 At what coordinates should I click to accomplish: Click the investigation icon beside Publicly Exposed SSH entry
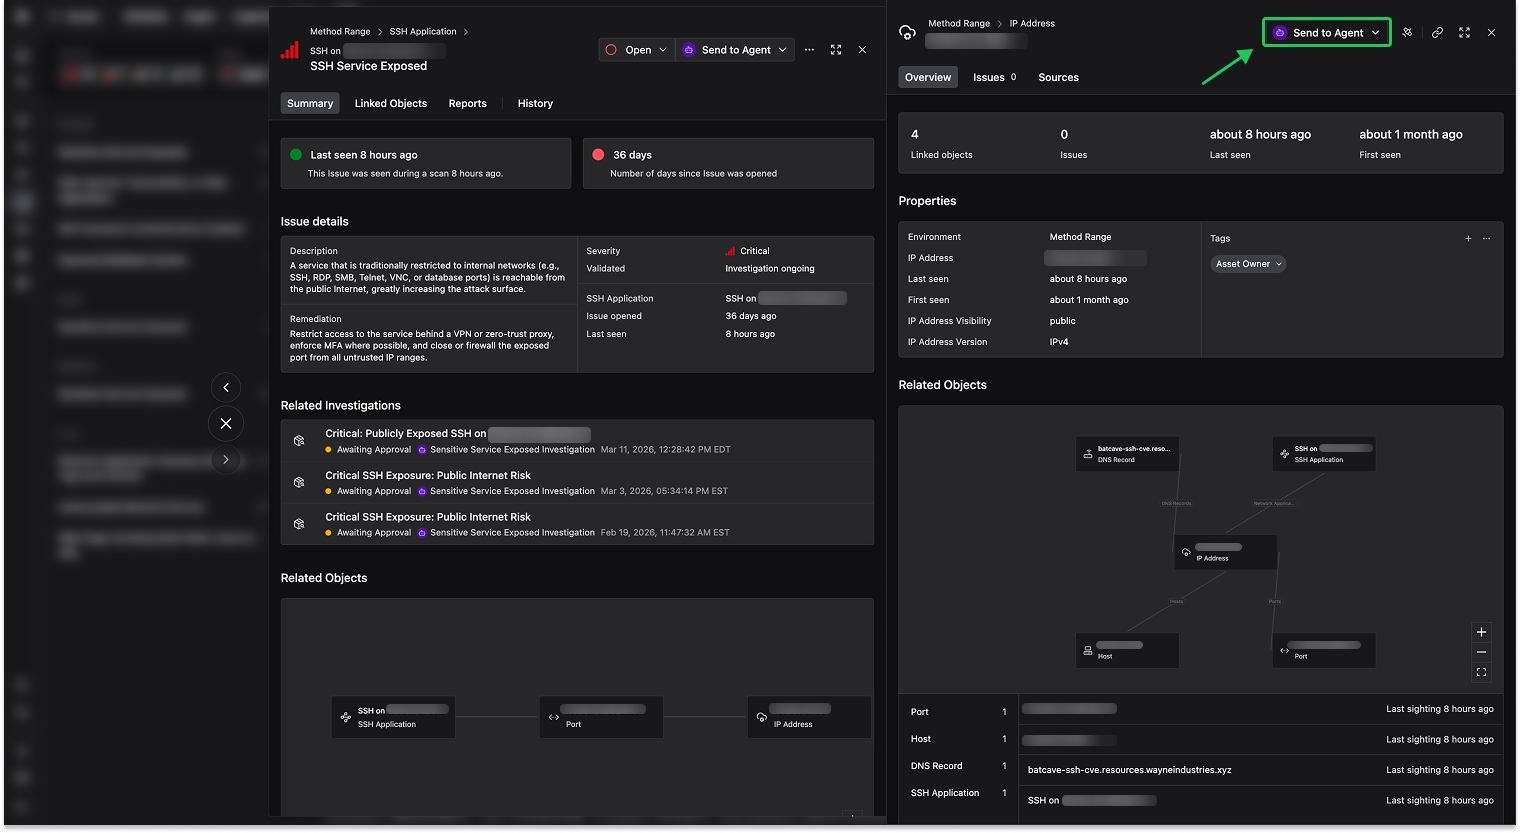coord(298,440)
